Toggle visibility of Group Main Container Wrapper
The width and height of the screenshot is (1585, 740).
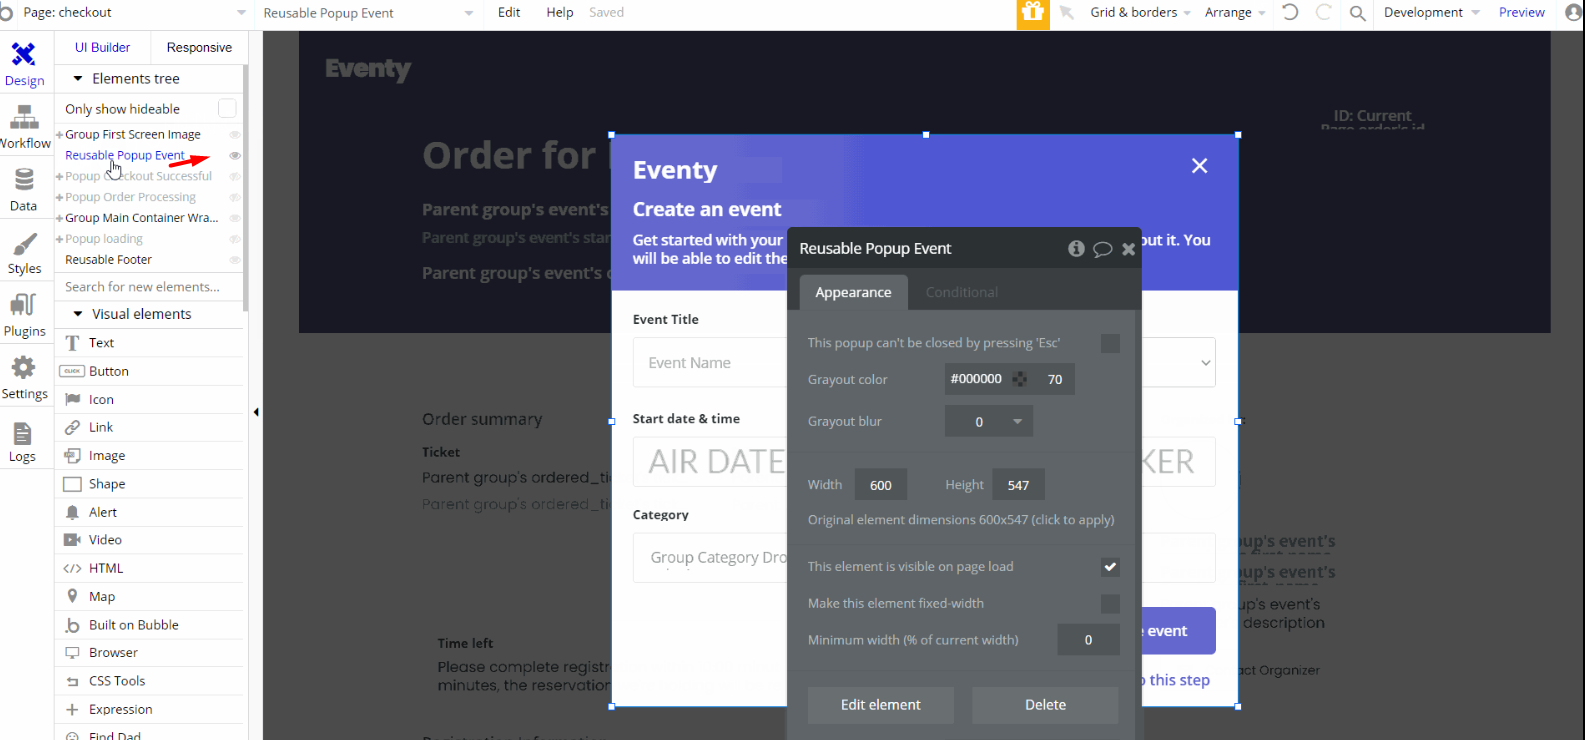[x=235, y=218]
